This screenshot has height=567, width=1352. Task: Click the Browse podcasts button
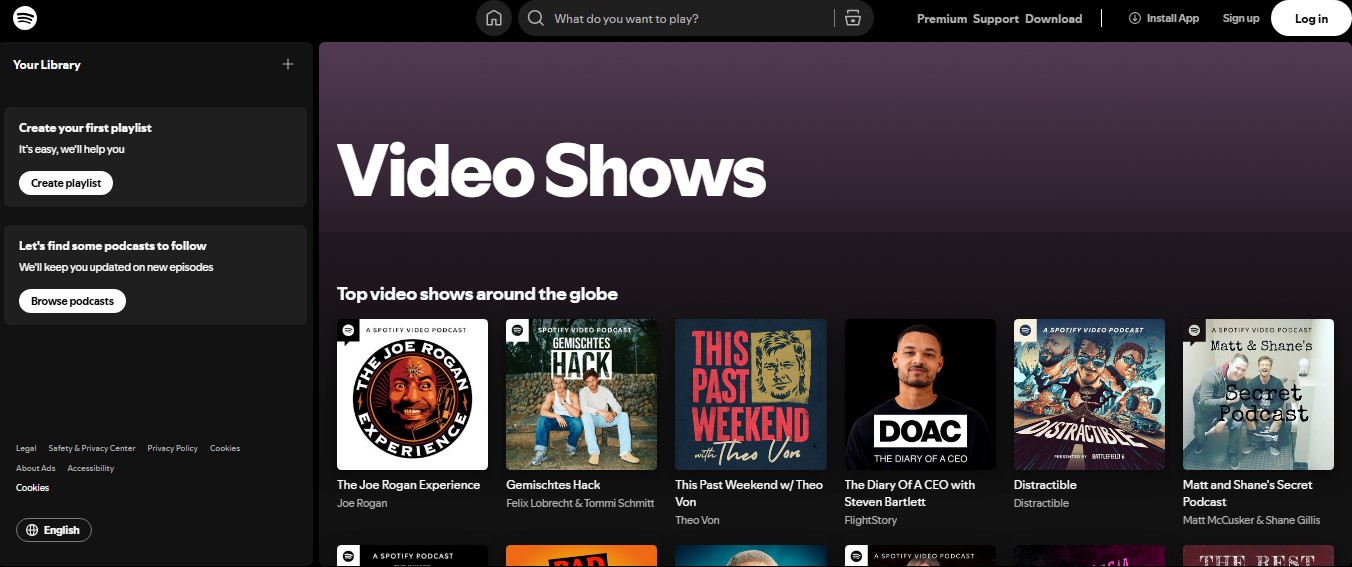click(x=72, y=301)
